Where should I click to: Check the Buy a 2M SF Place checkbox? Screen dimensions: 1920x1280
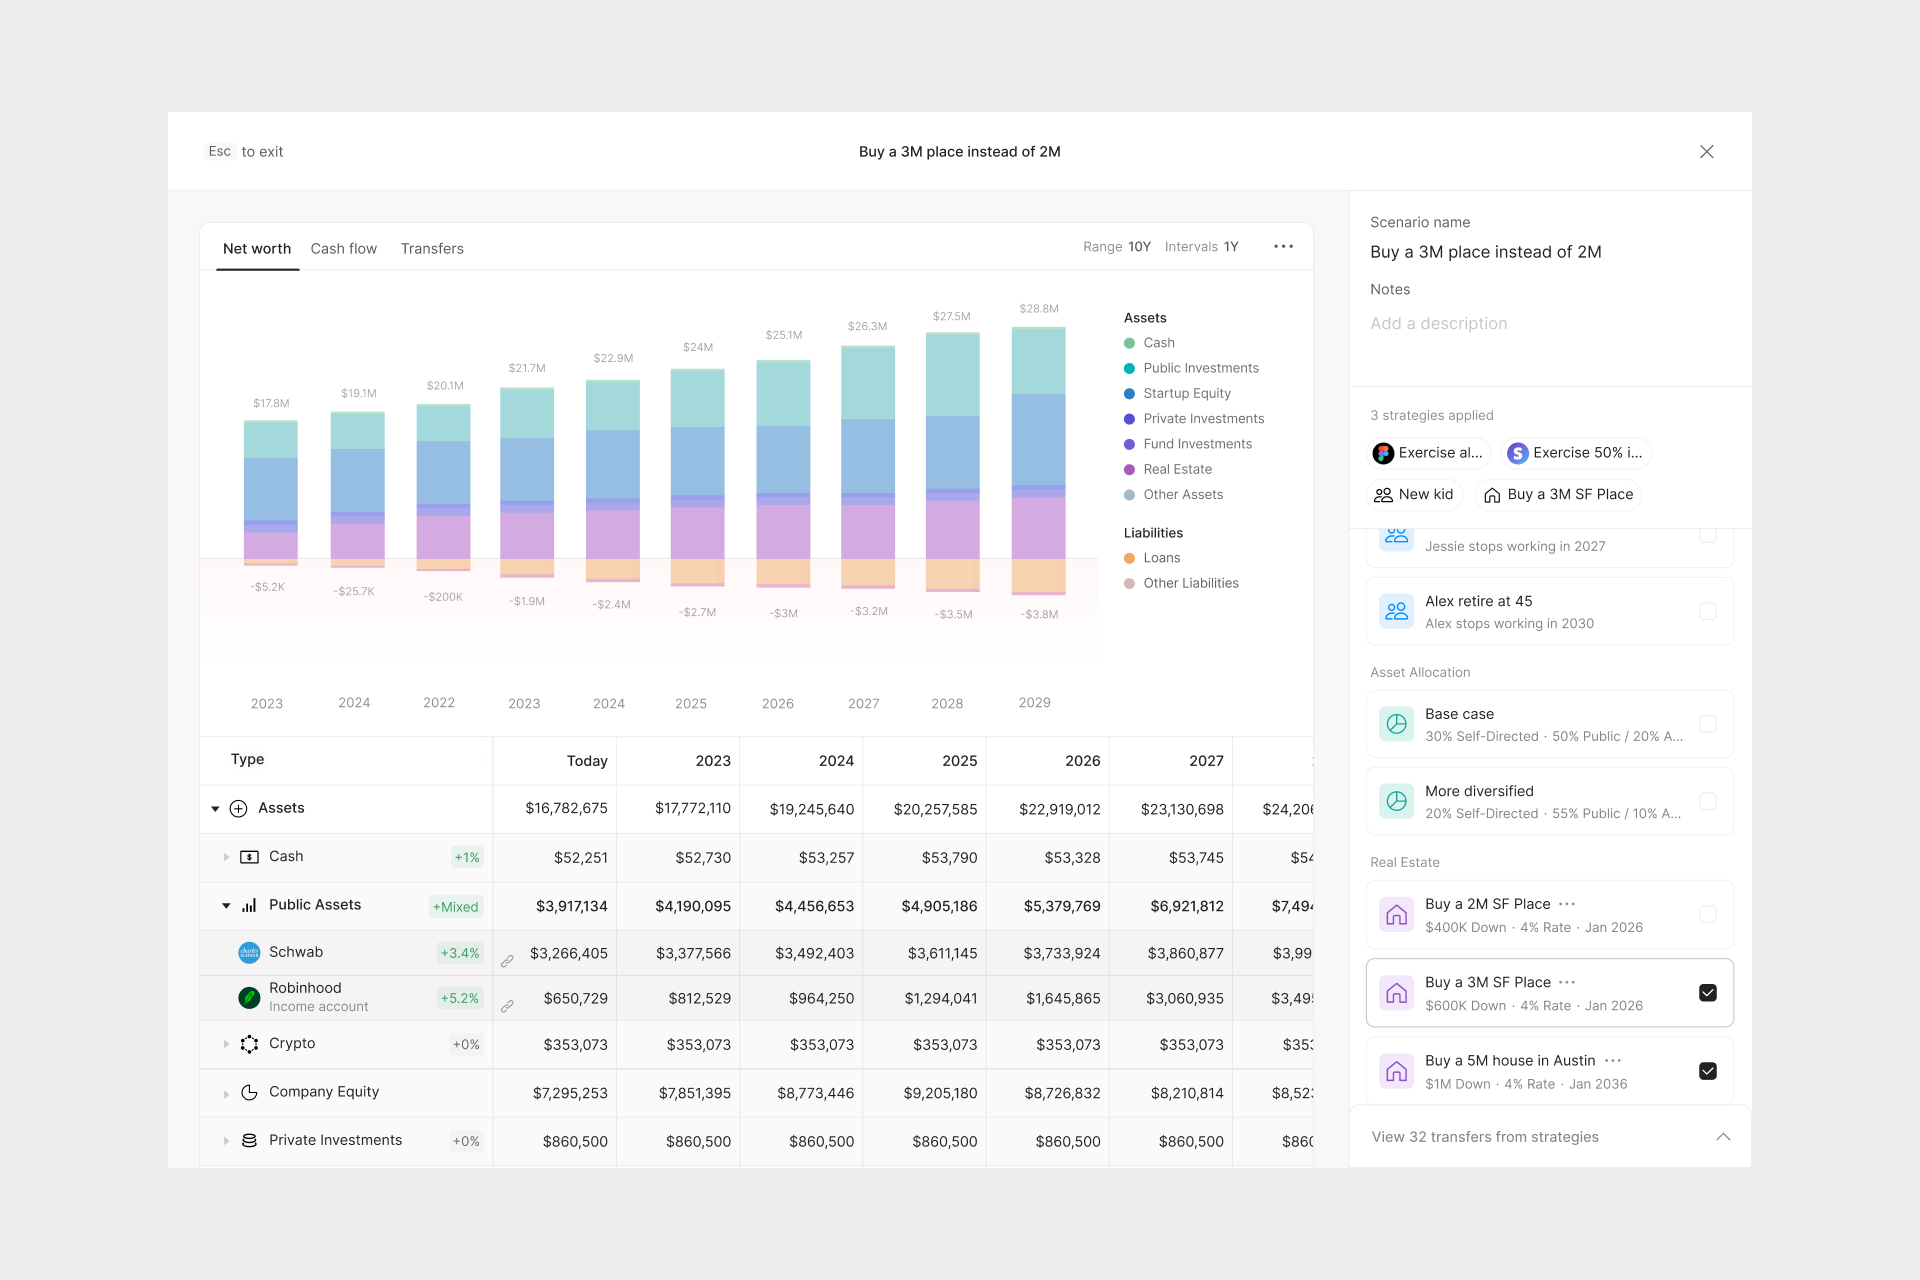[x=1708, y=915]
